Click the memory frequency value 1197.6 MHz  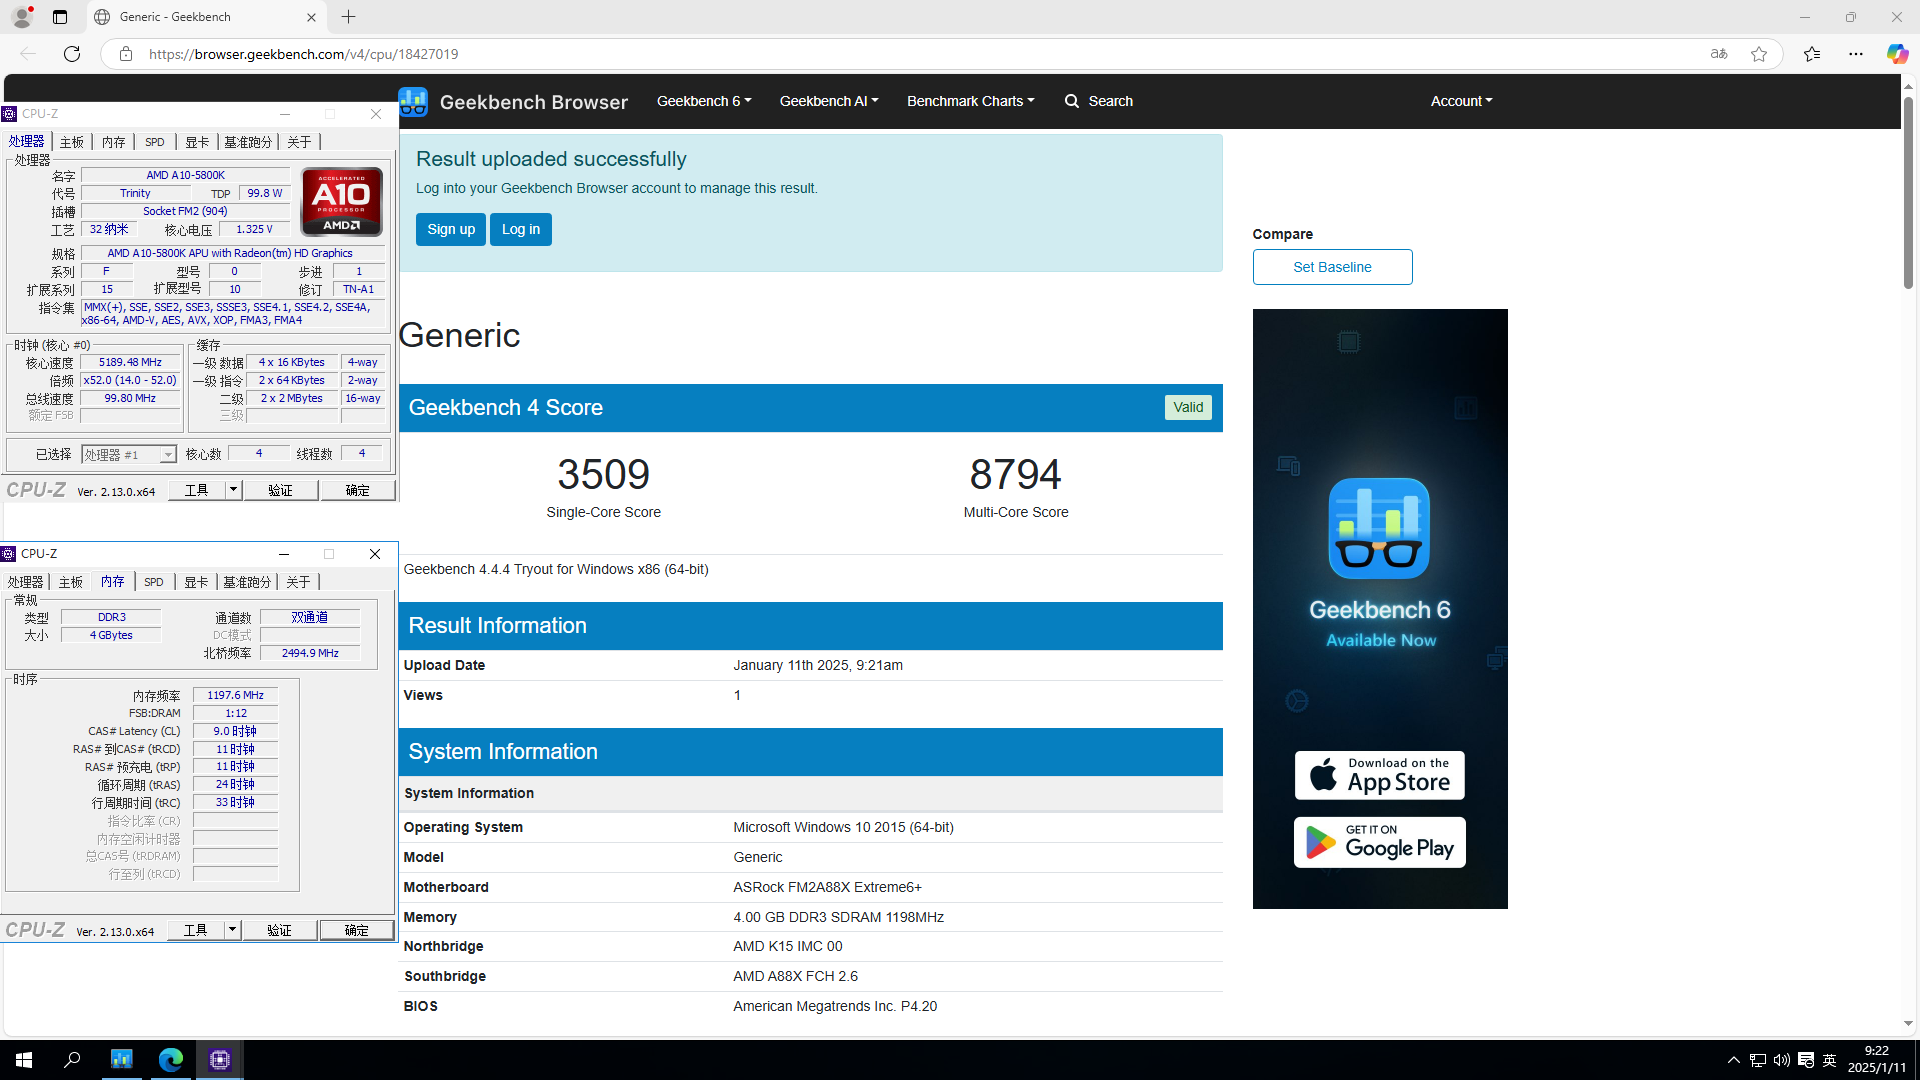coord(236,695)
